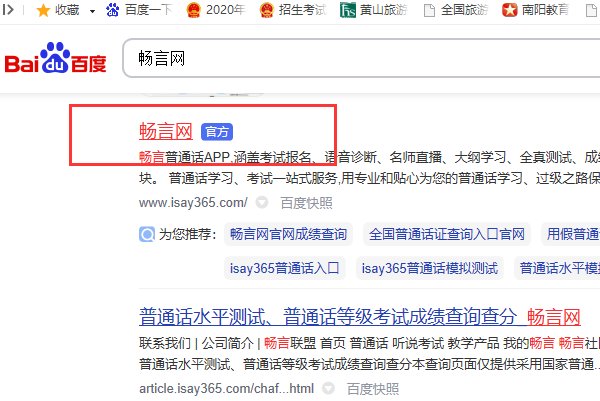Open 百度快照 for article.isay365.com result
This screenshot has width=600, height=401.
click(373, 389)
